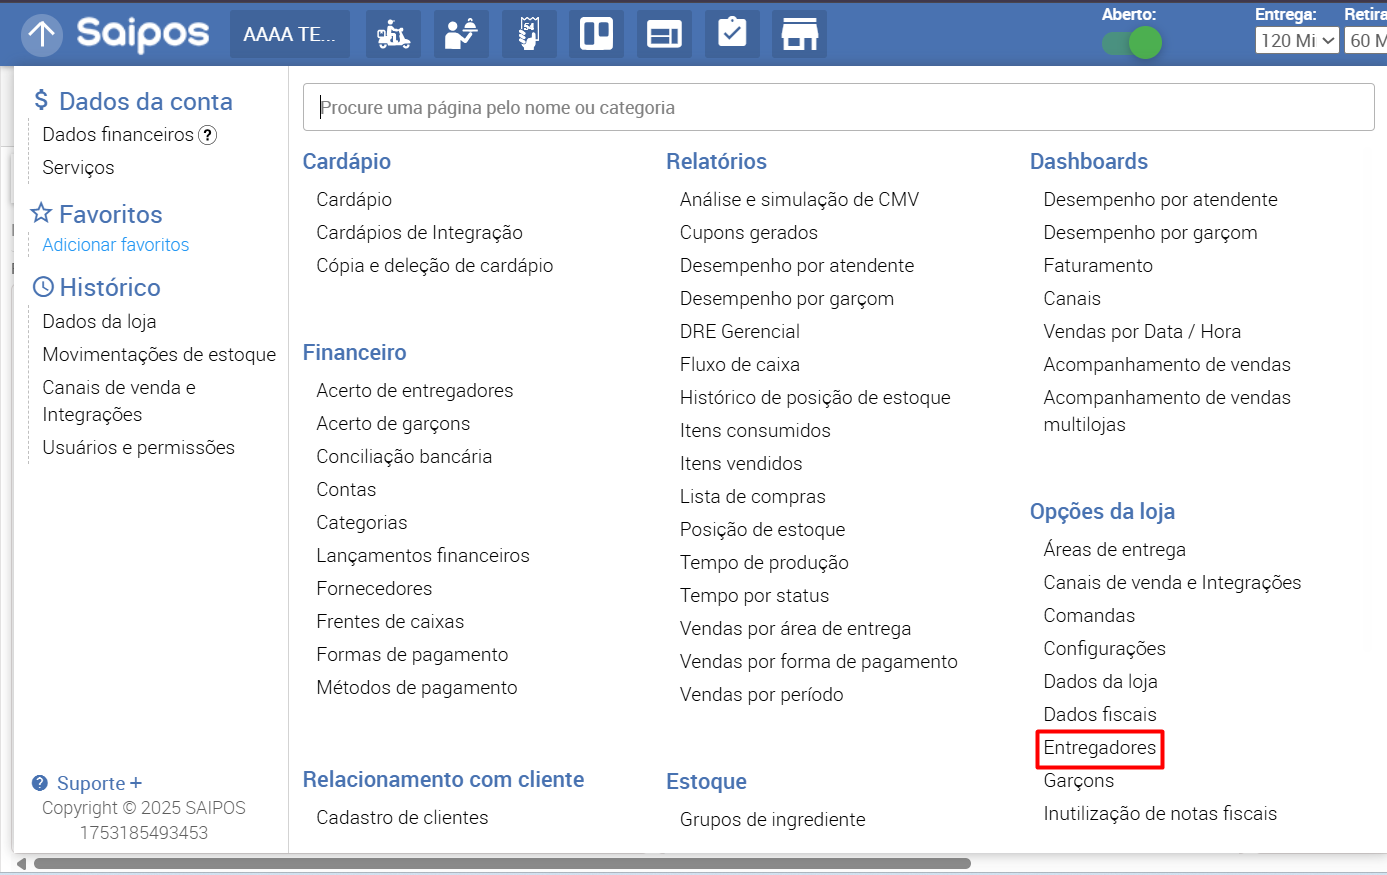Click the Adicionar favoritos link
Screen dimensions: 1387x875
115,245
